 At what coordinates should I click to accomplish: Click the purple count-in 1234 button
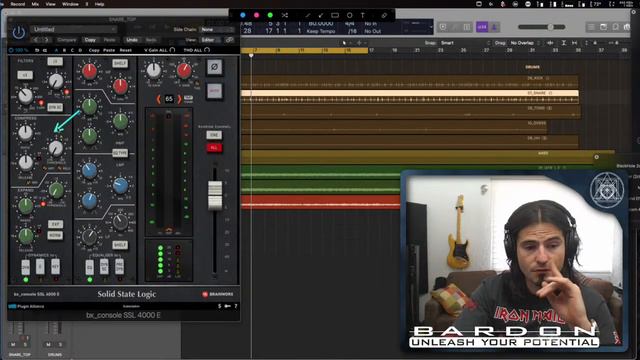[x=482, y=27]
